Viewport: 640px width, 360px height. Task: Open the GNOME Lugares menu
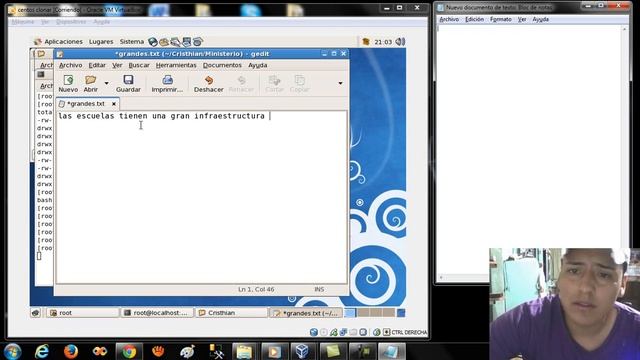101,42
